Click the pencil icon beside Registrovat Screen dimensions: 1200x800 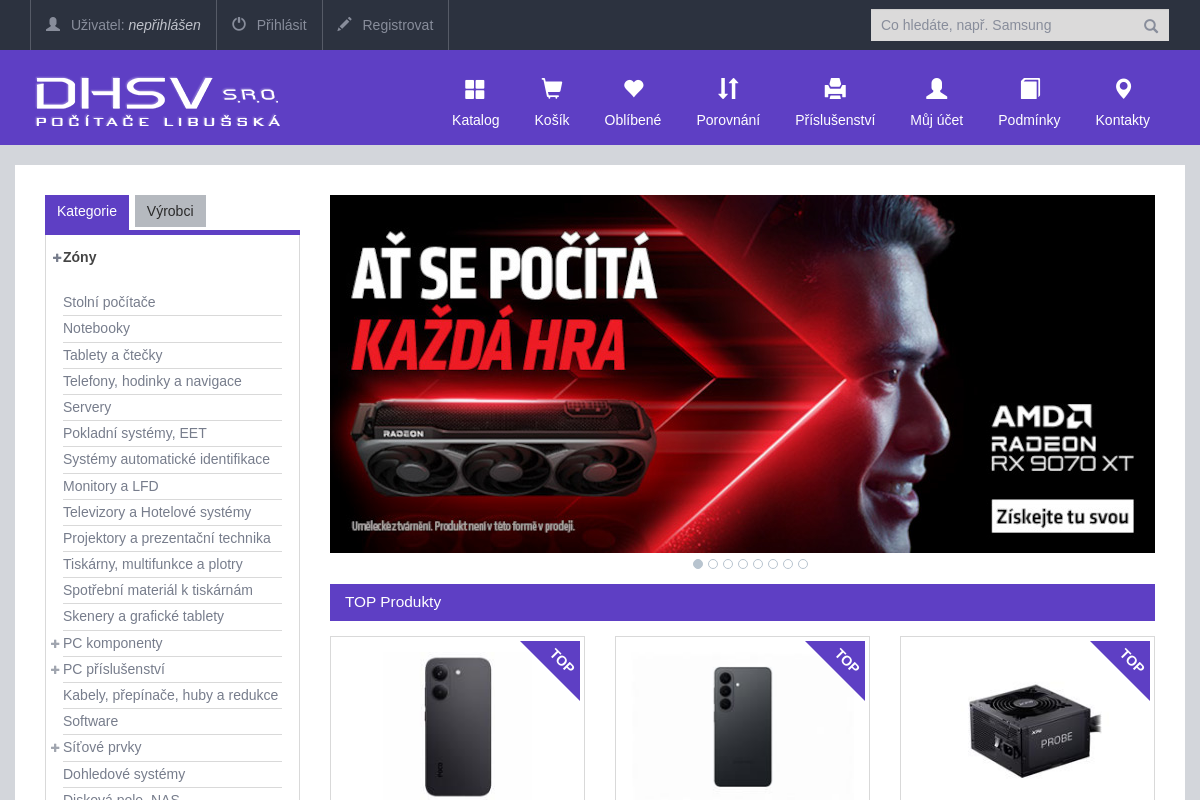[x=345, y=24]
